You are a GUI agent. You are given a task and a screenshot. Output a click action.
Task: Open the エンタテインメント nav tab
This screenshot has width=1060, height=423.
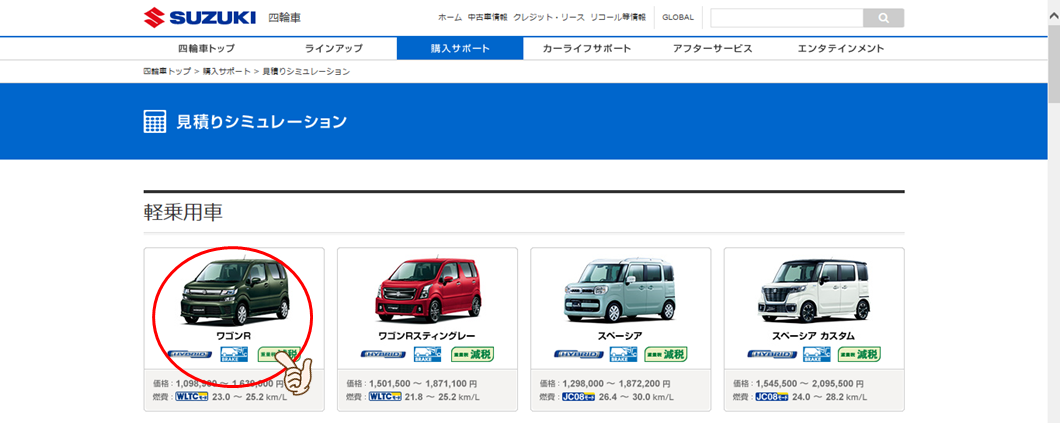pos(840,49)
